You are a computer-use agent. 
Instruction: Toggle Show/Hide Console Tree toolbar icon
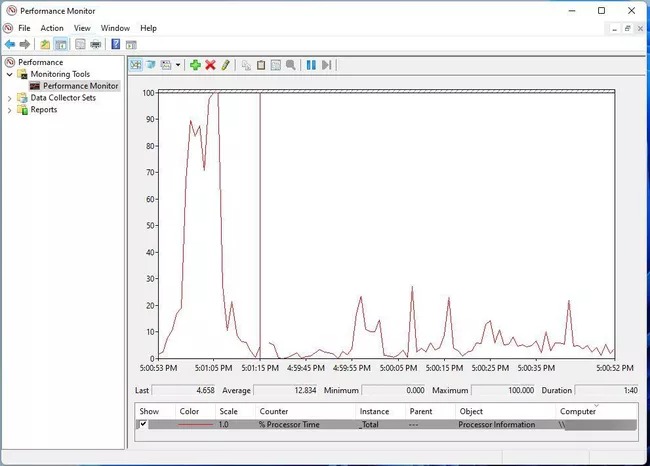[61, 44]
